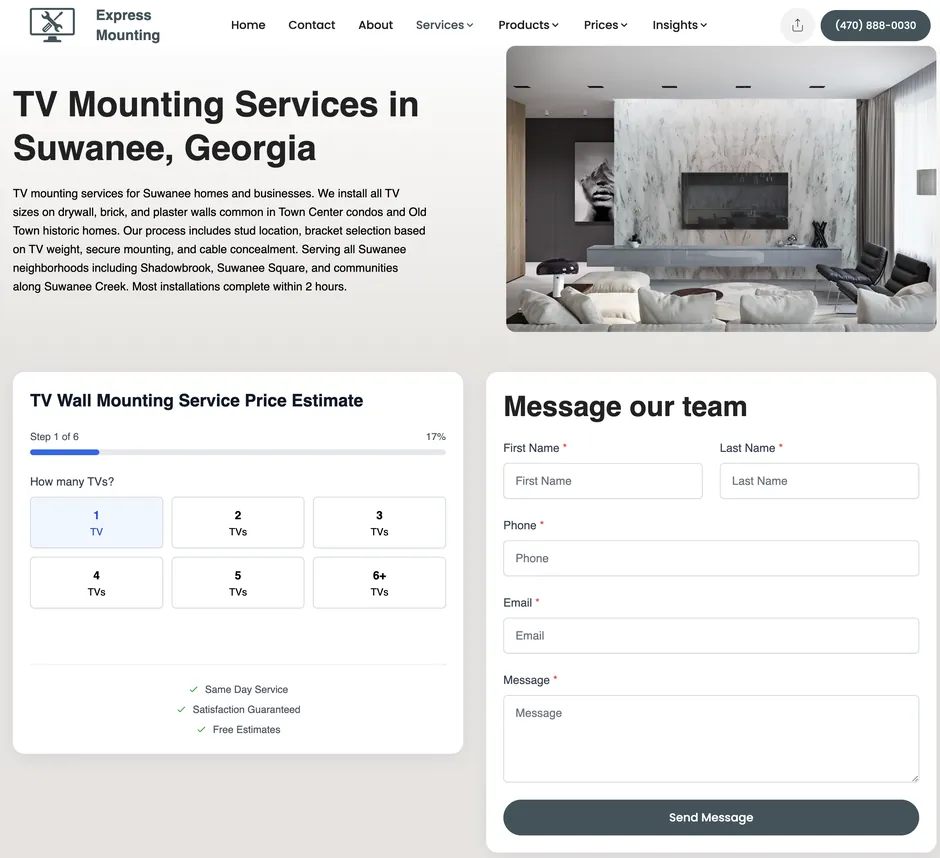Call the (470) 888-0030 phone button
The width and height of the screenshot is (940, 858).
[875, 25]
